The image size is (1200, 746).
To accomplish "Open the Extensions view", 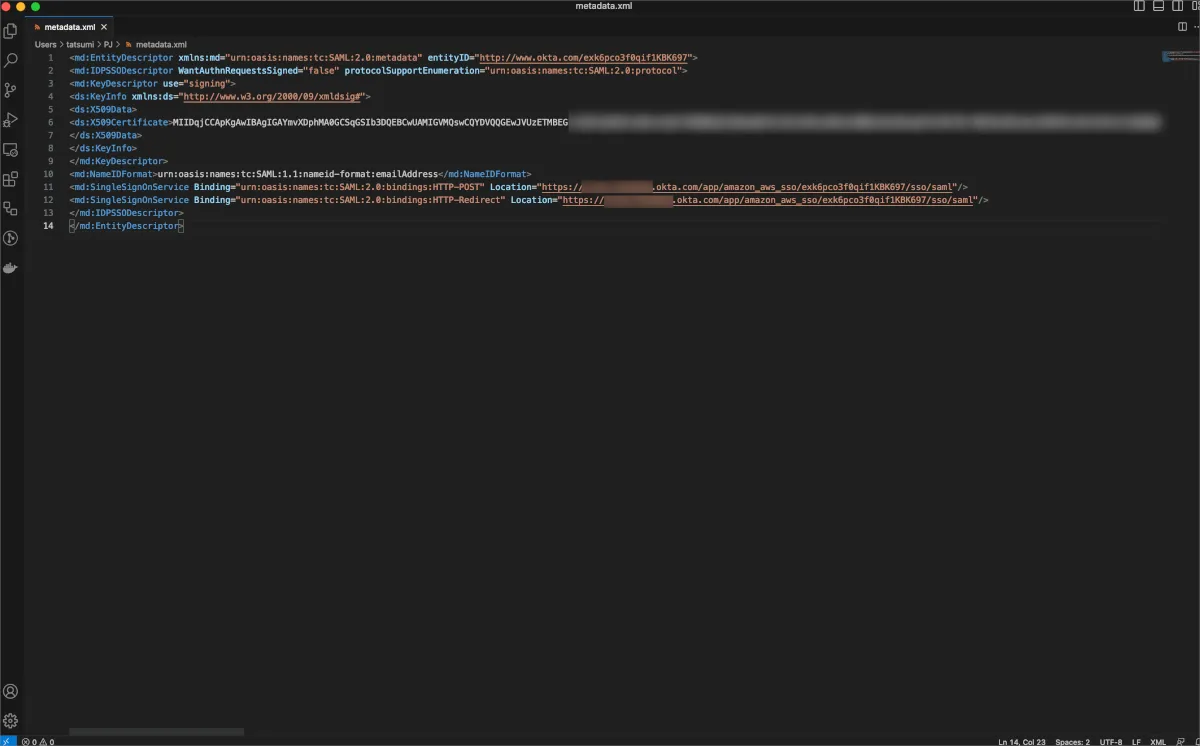I will [11, 180].
